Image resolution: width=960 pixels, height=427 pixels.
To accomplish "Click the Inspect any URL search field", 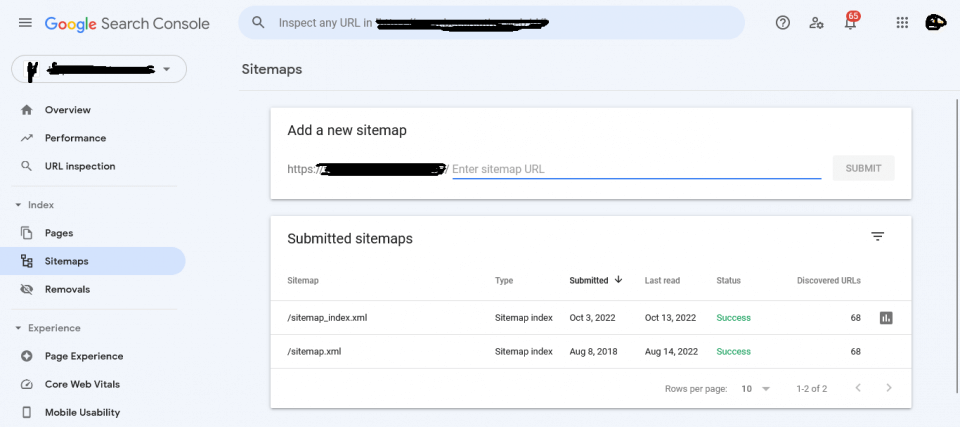I will coord(492,23).
